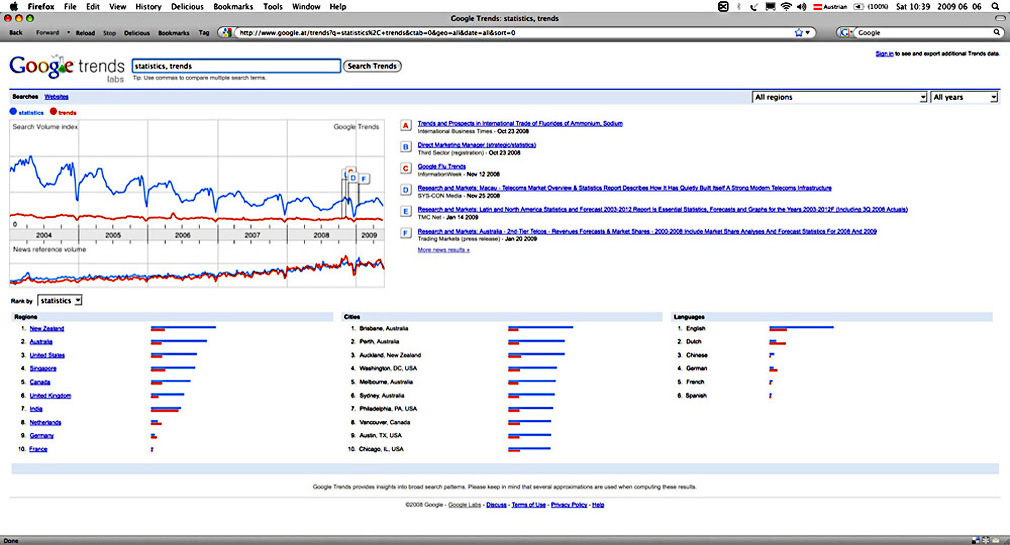This screenshot has height=545, width=1010.
Task: Click marker D icon in news list
Action: click(x=406, y=190)
